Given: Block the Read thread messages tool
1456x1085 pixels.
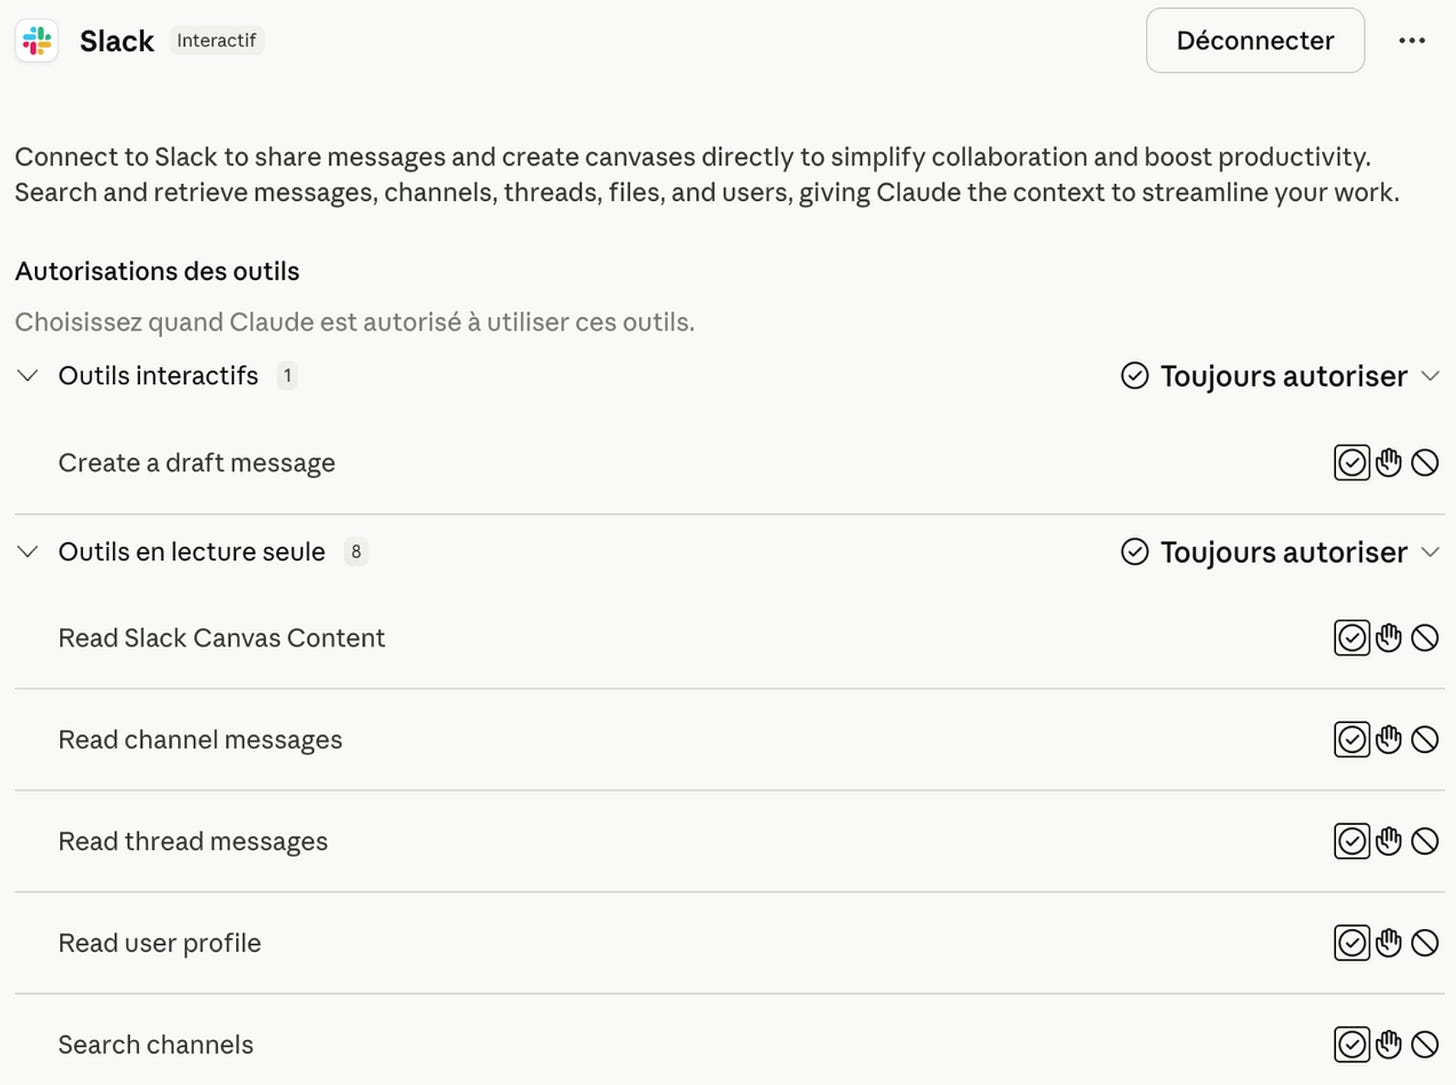Looking at the screenshot, I should point(1424,841).
